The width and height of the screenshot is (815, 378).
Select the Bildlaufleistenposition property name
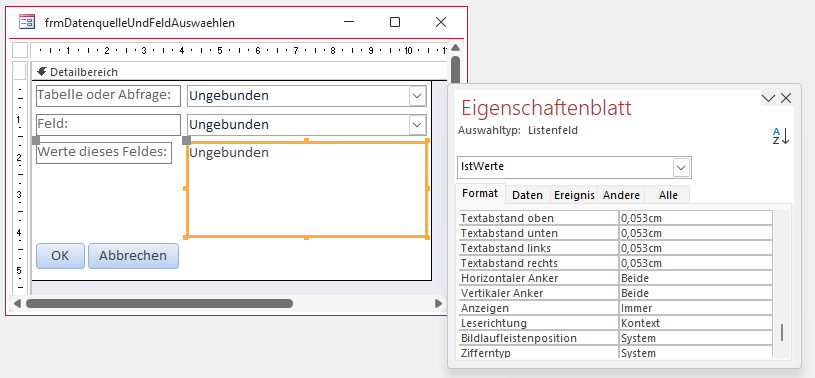(x=538, y=338)
